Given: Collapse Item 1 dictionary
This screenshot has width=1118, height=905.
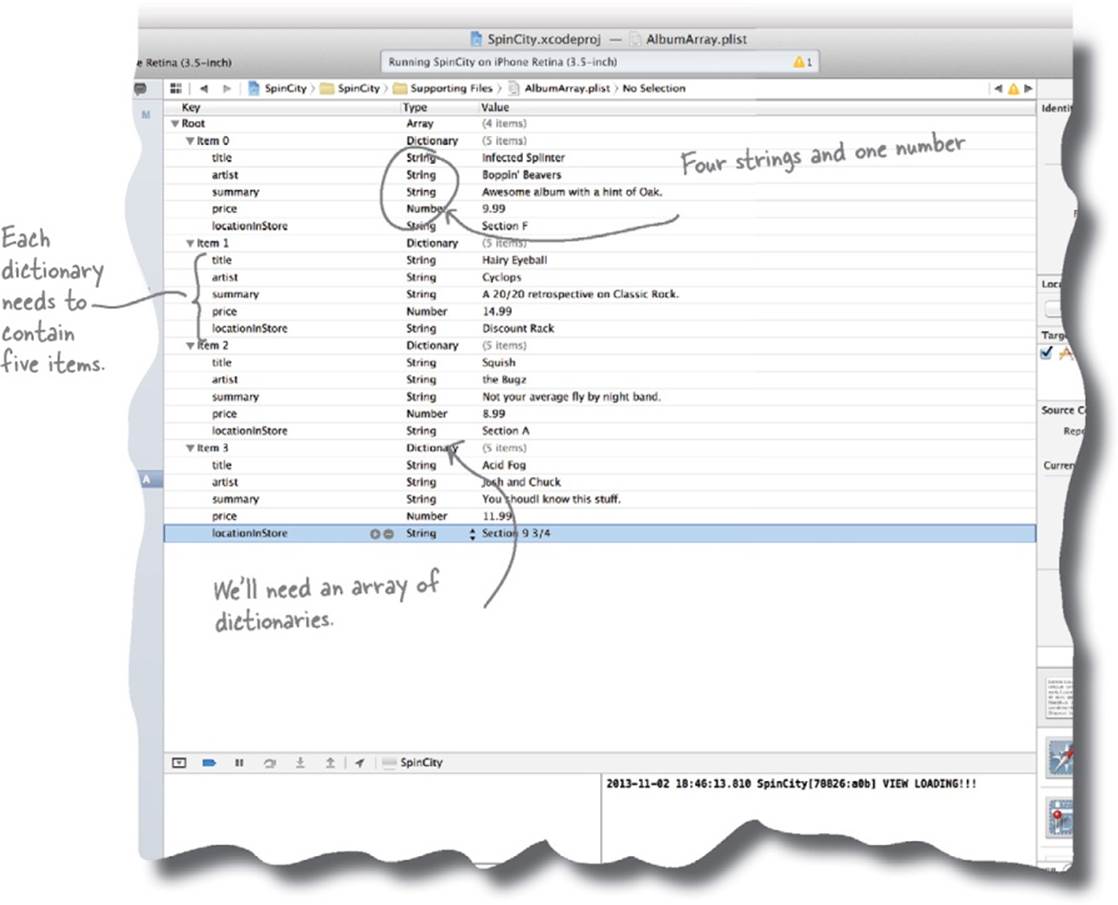Looking at the screenshot, I should [190, 243].
